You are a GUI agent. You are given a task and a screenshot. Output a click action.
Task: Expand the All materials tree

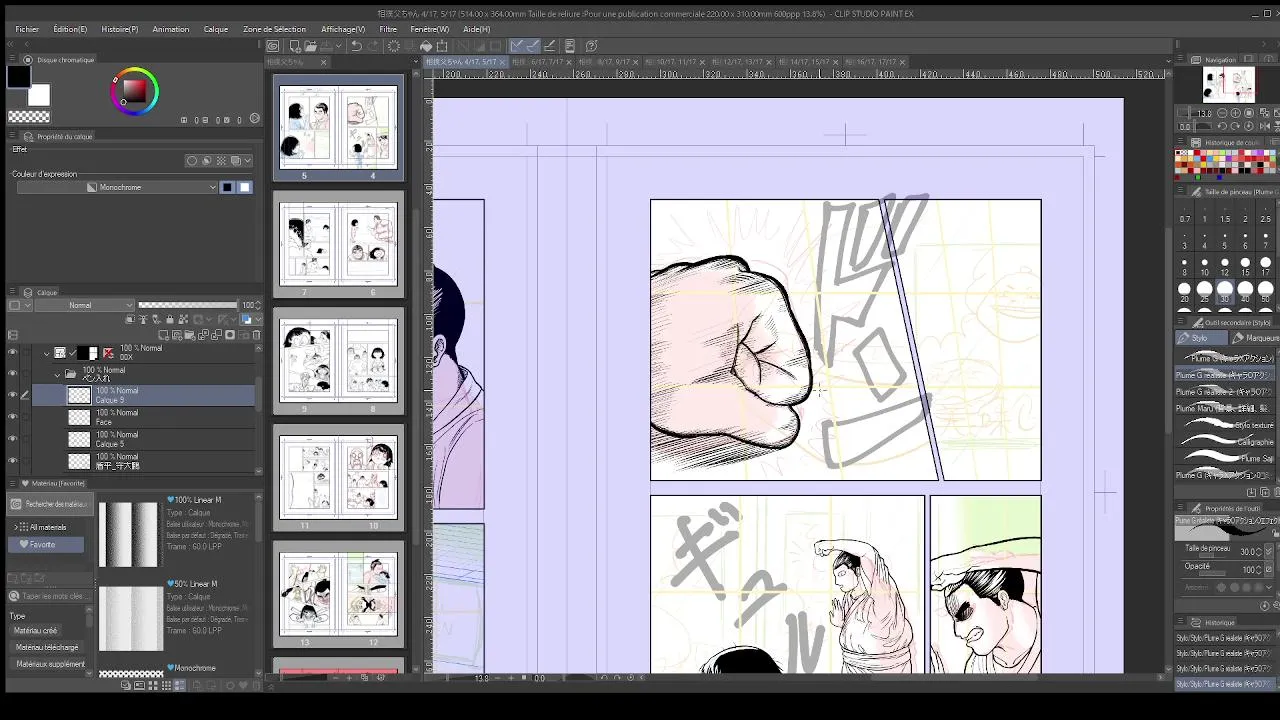coord(15,527)
